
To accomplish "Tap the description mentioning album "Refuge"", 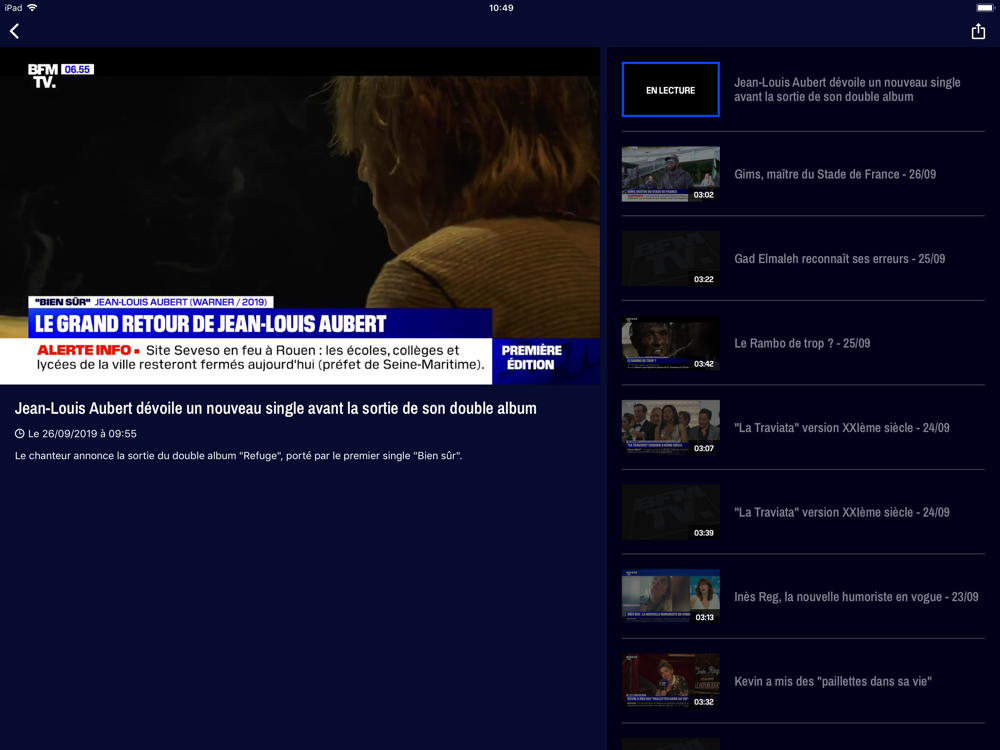I will point(239,455).
